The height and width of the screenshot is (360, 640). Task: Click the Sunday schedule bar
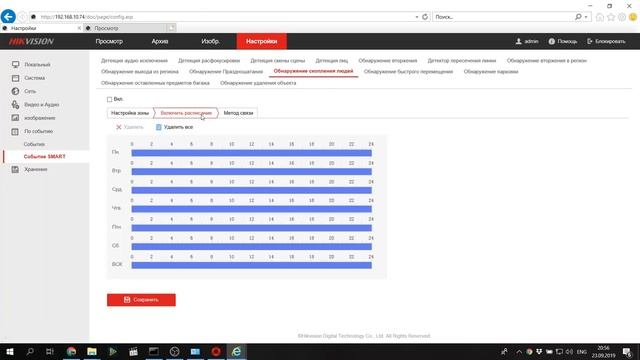coord(251,265)
